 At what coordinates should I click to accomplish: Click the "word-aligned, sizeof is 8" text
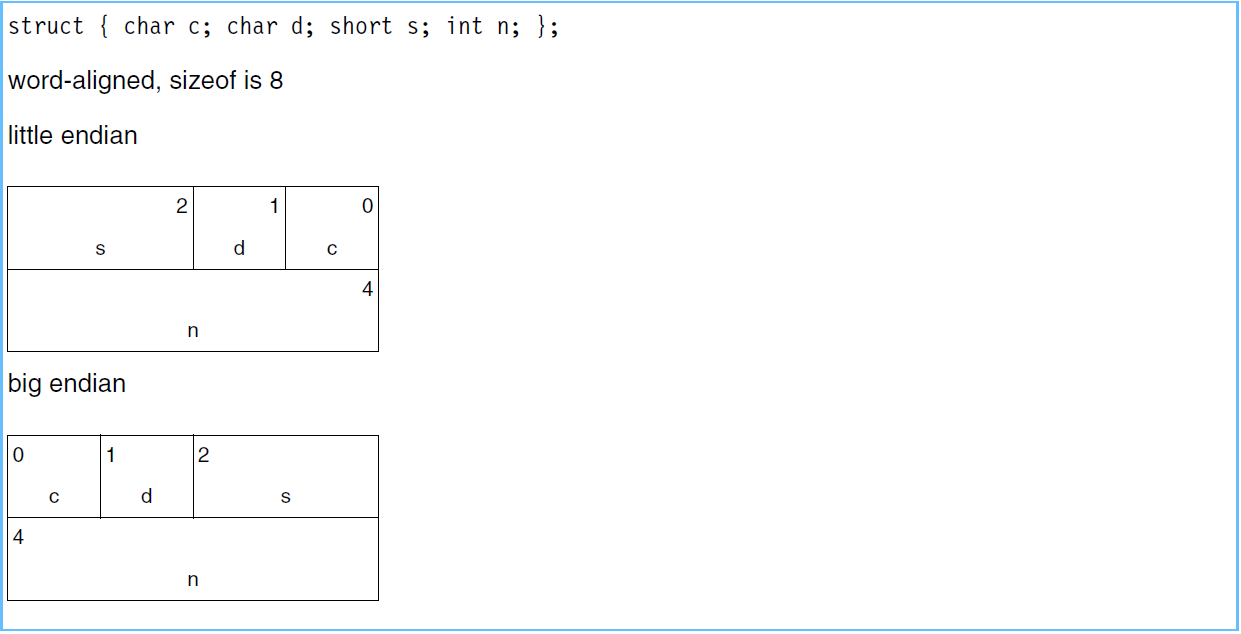click(146, 81)
